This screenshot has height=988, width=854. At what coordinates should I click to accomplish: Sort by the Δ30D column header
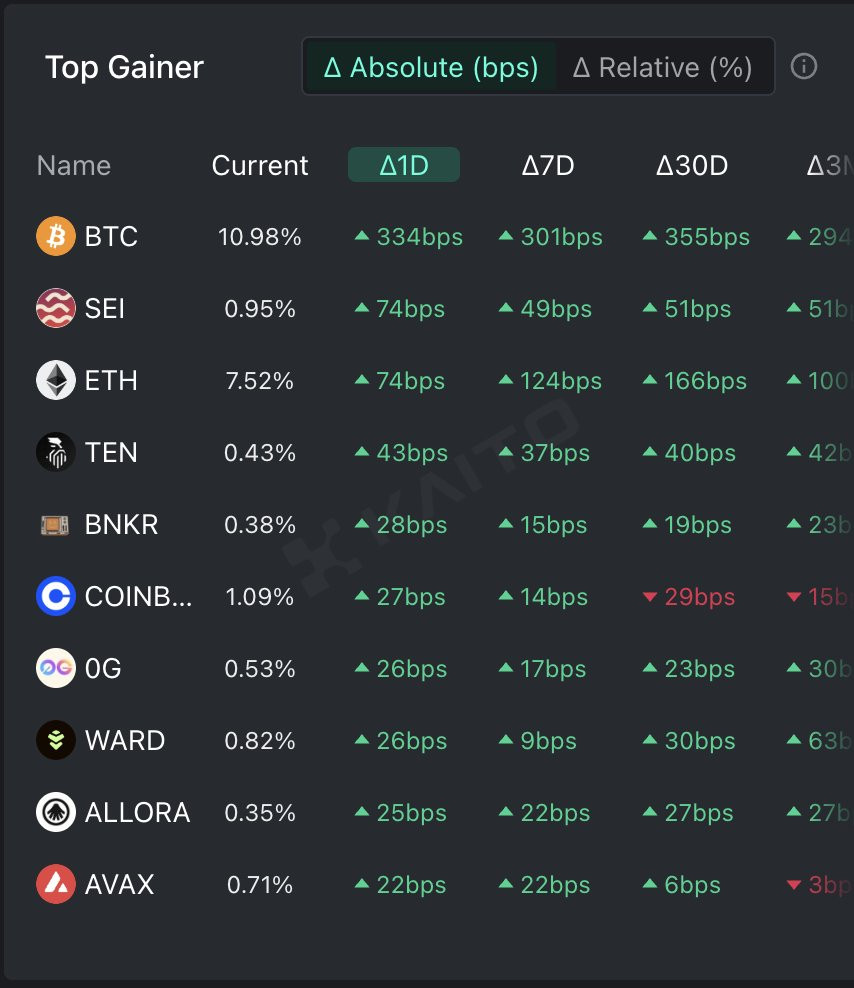coord(691,166)
